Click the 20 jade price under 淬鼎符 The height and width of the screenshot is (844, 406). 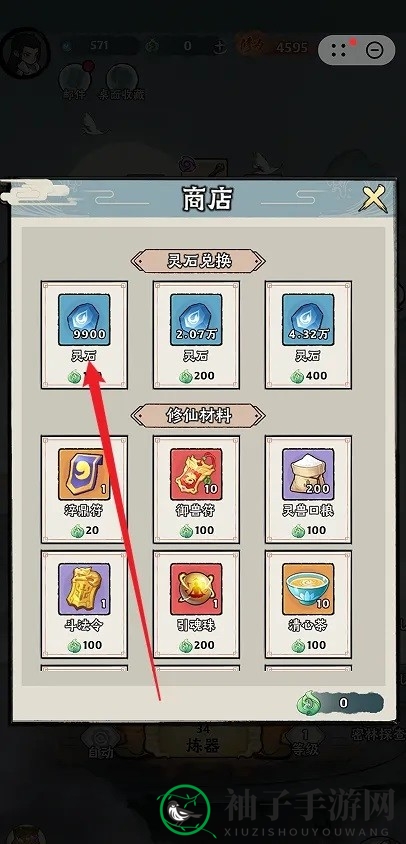(x=85, y=530)
